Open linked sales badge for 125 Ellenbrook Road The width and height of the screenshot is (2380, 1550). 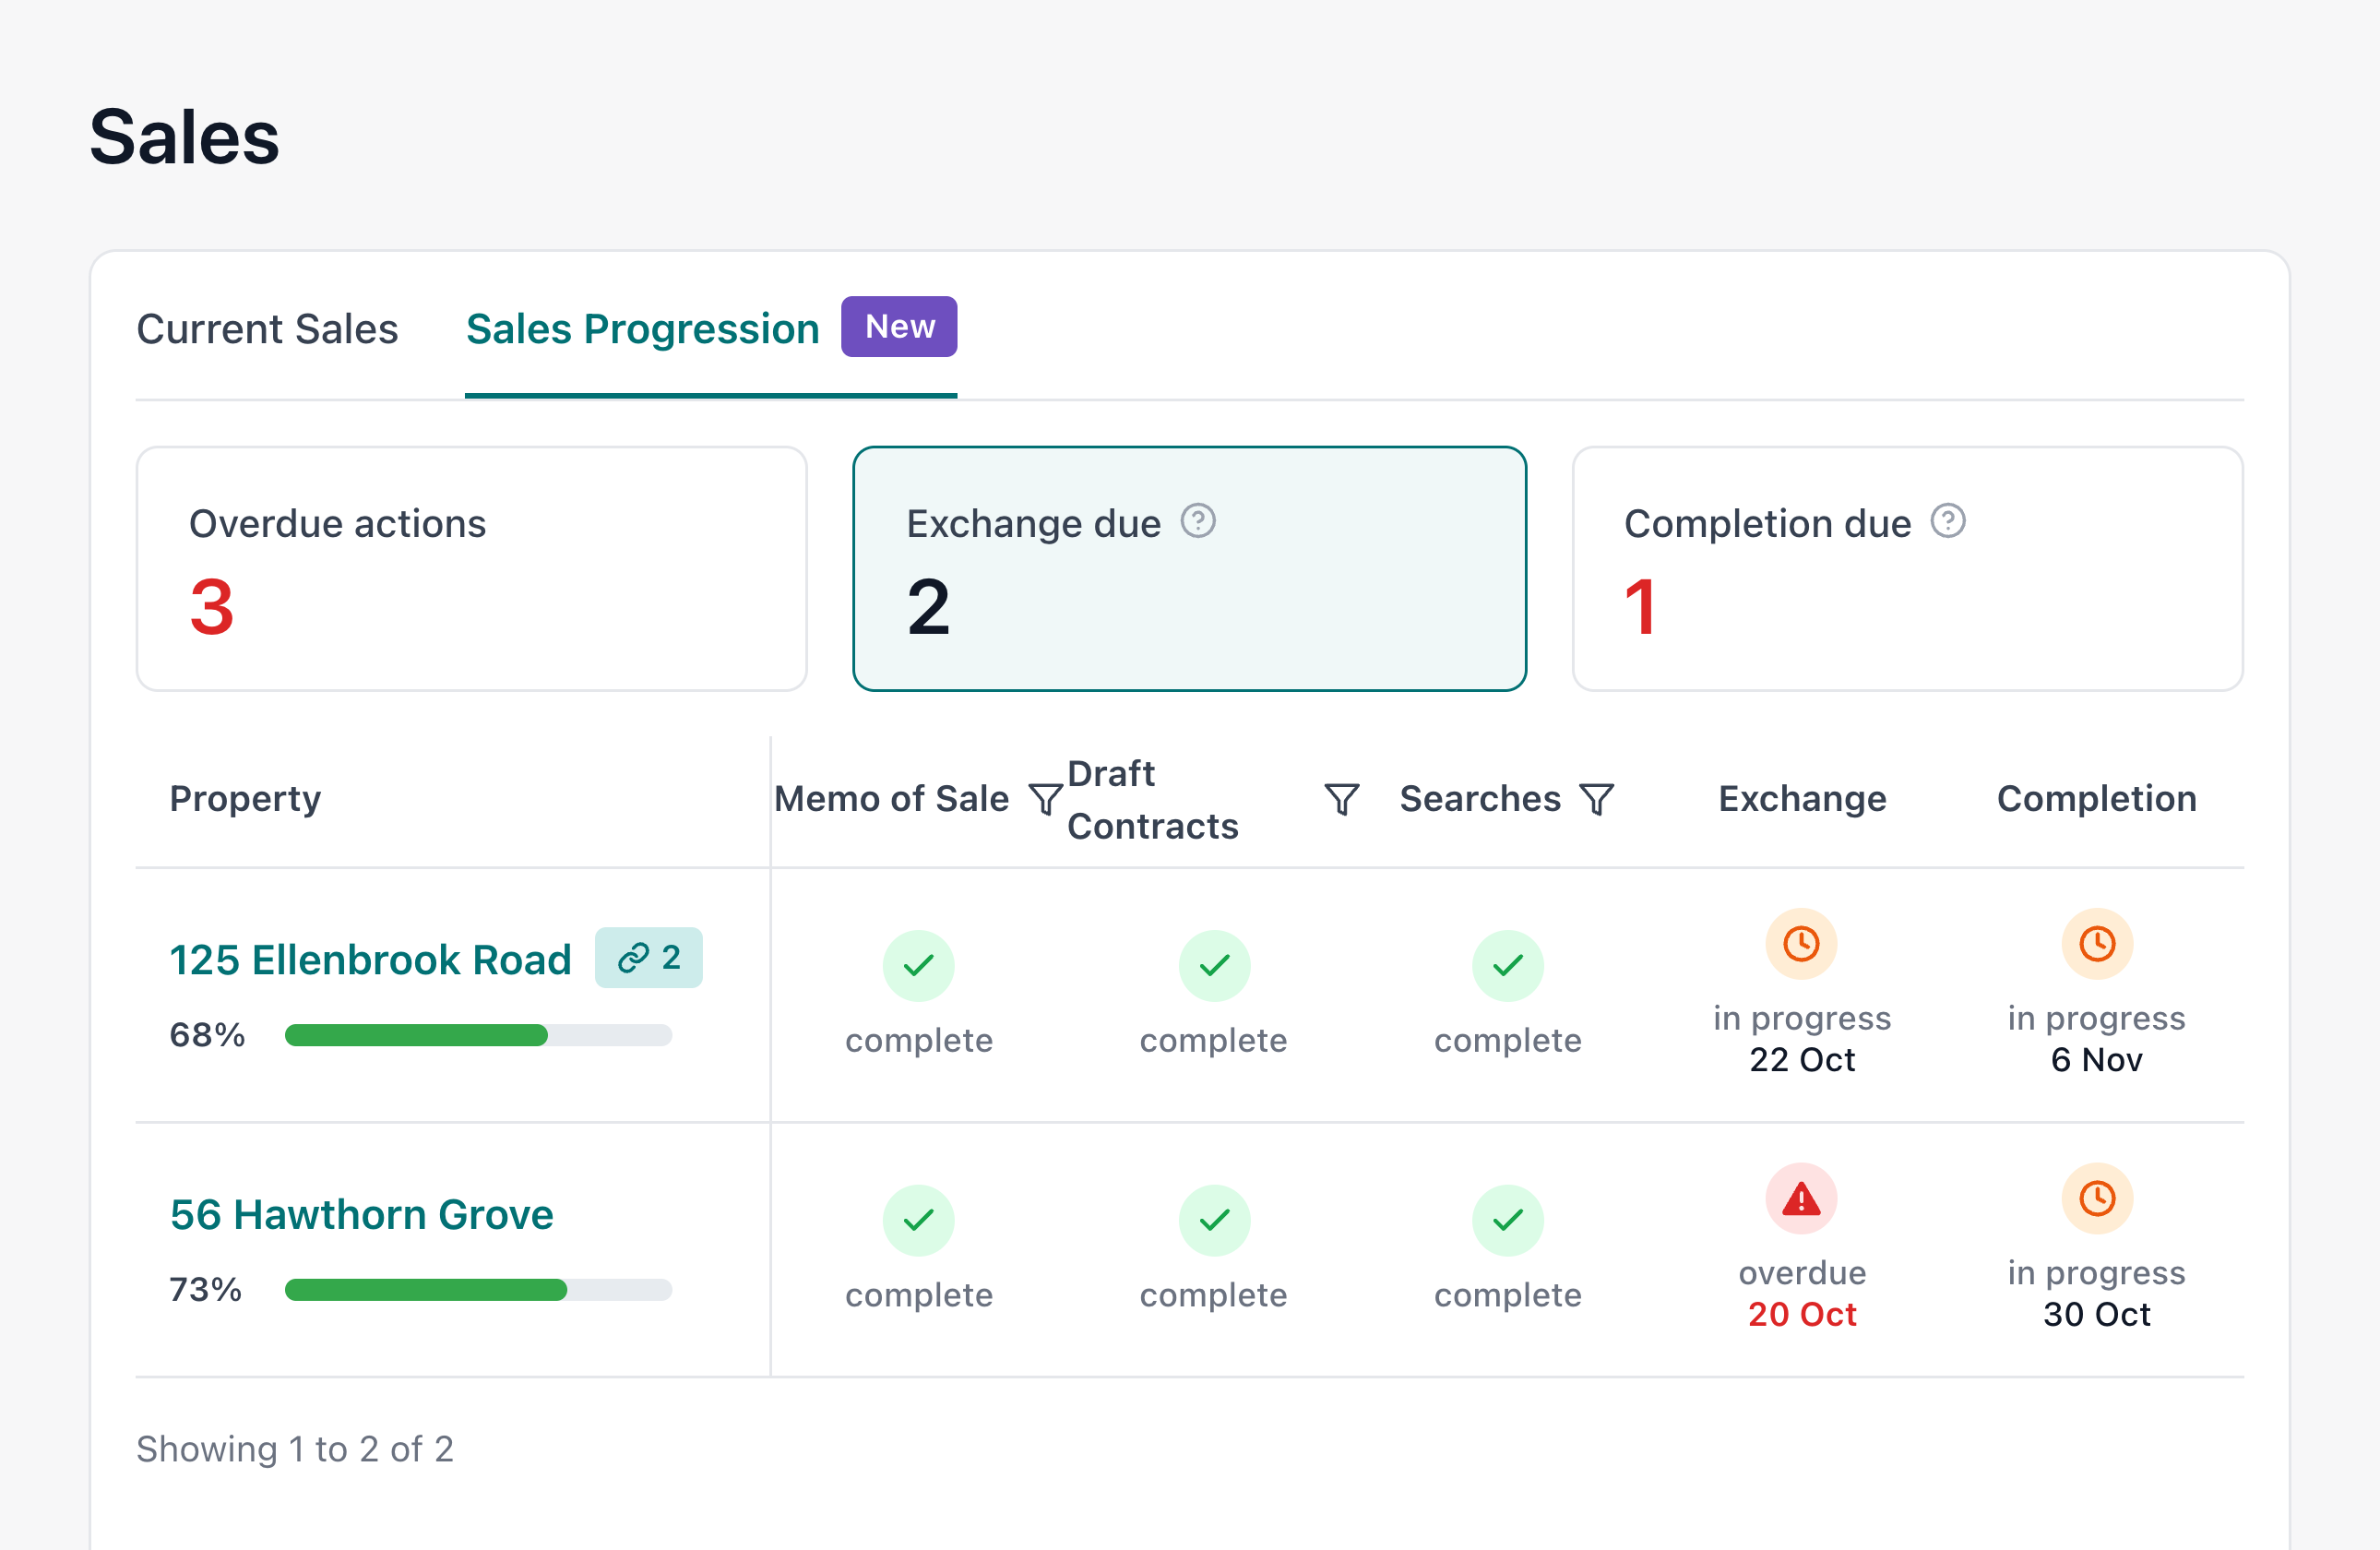pyautogui.click(x=649, y=958)
